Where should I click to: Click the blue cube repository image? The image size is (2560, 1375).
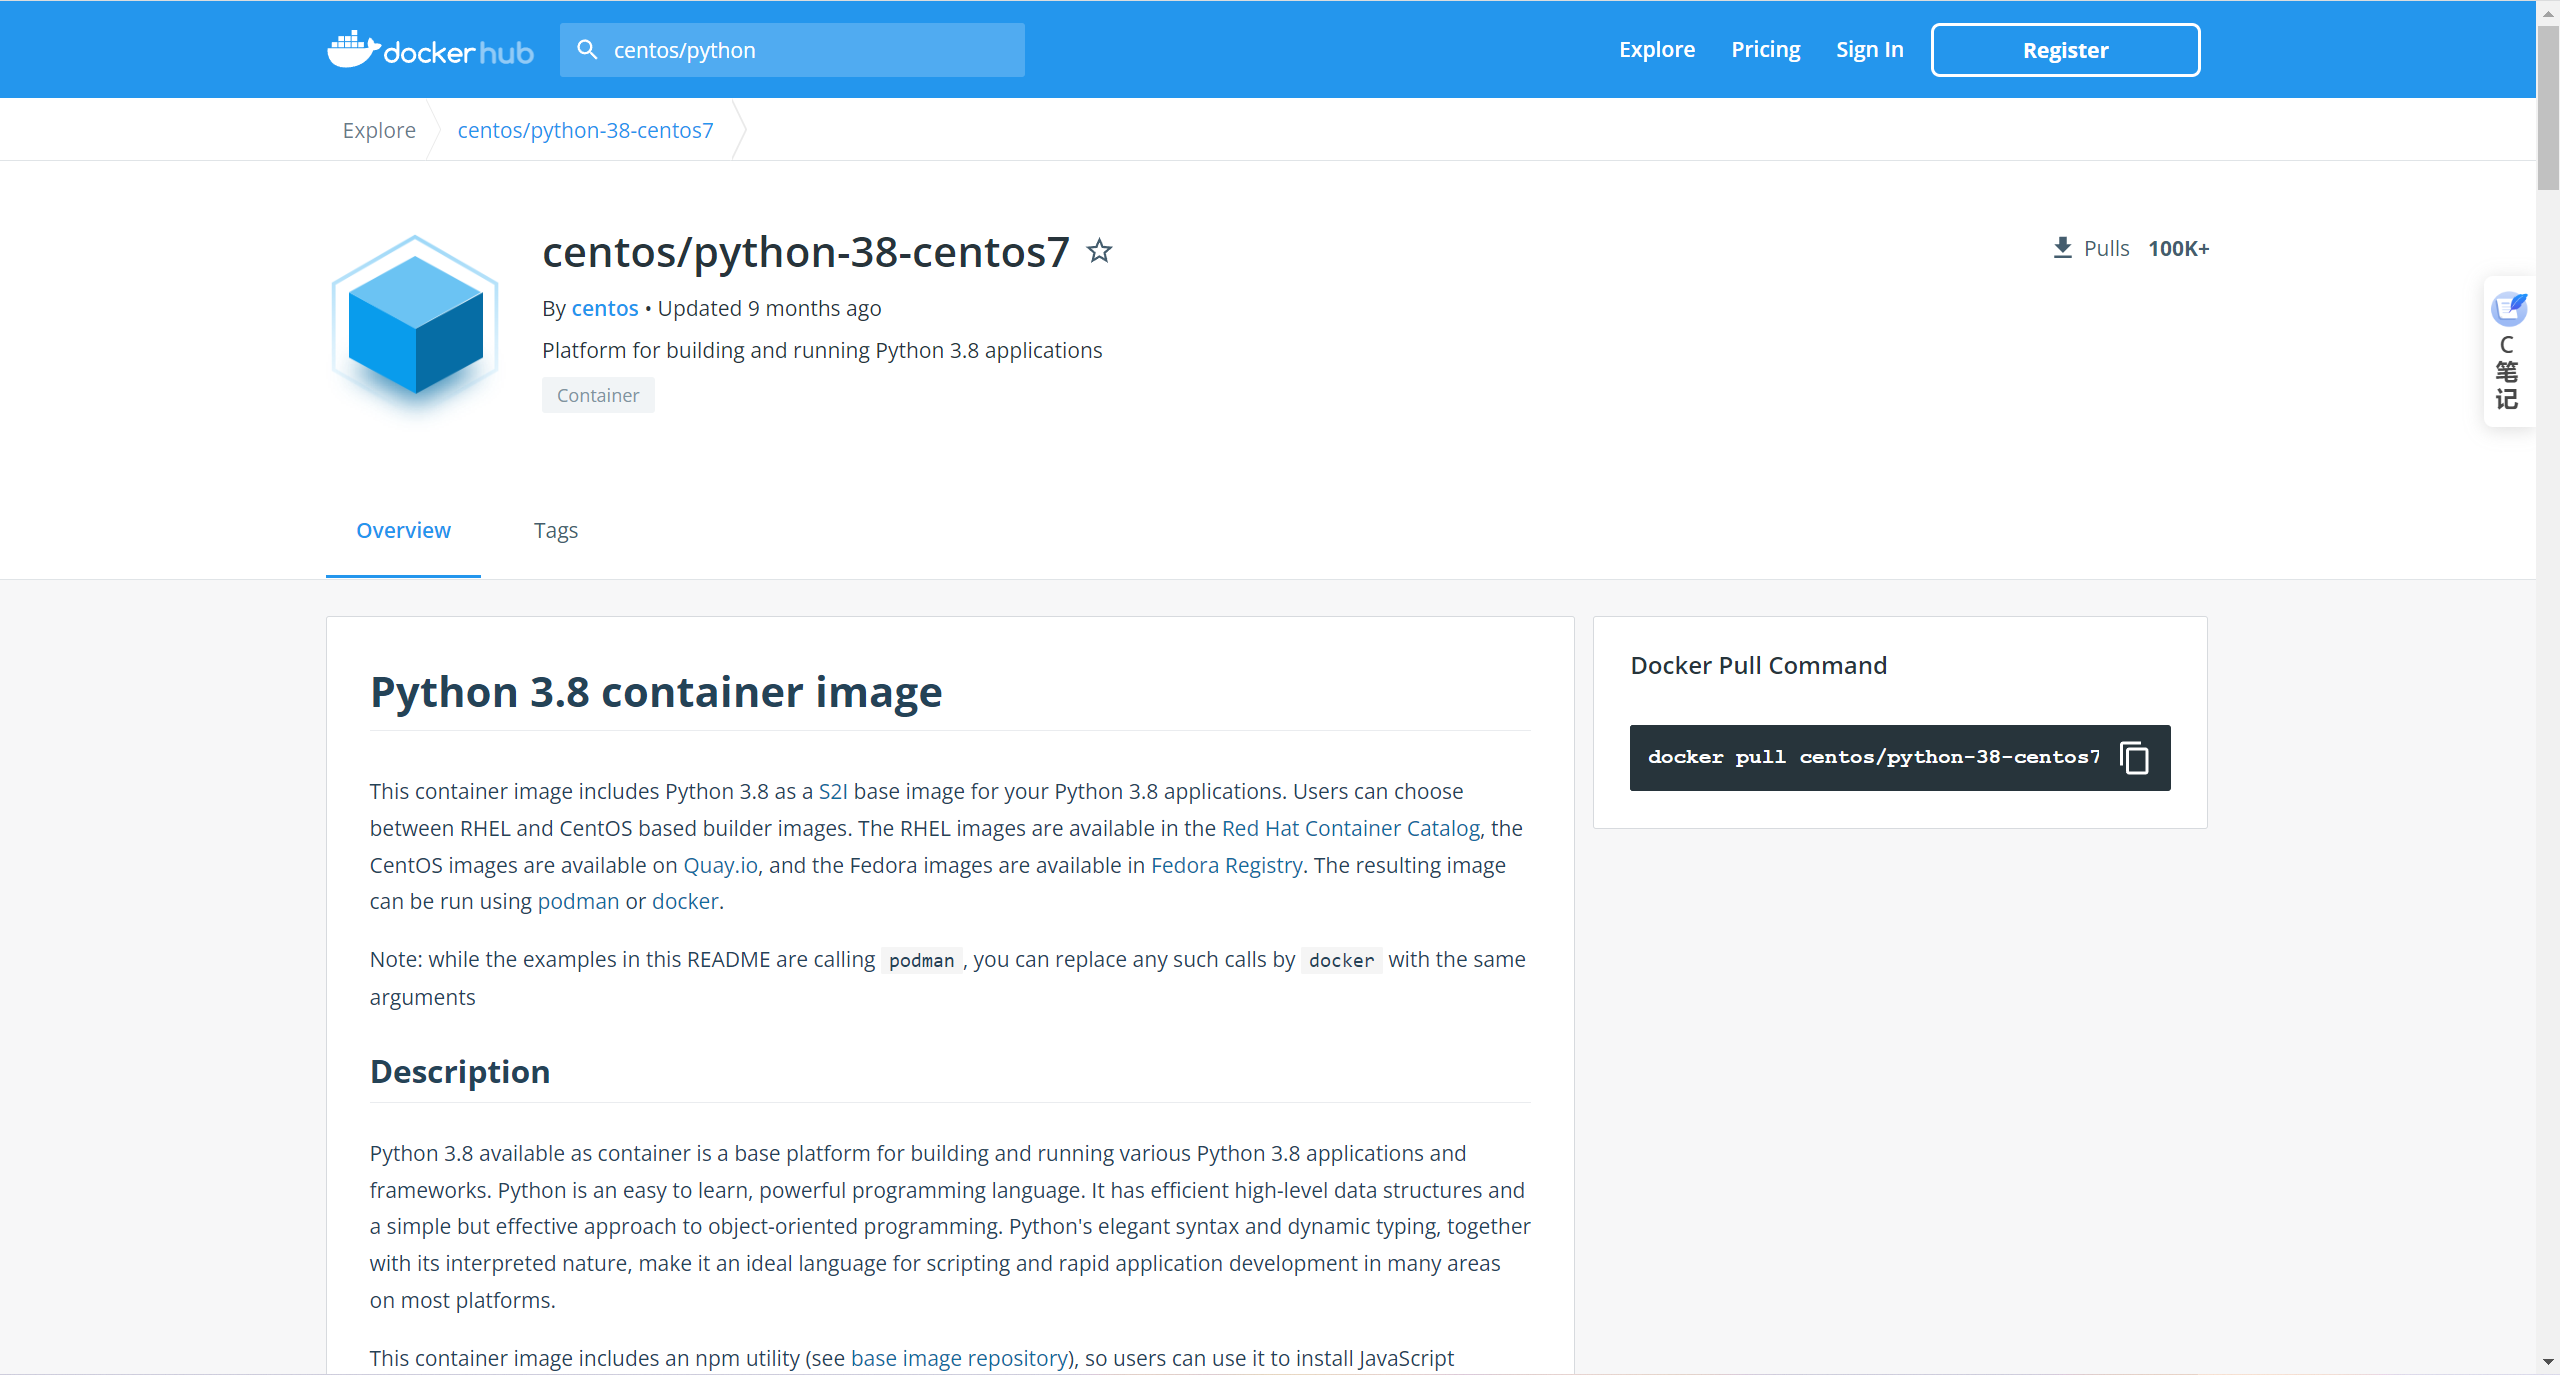[x=415, y=324]
